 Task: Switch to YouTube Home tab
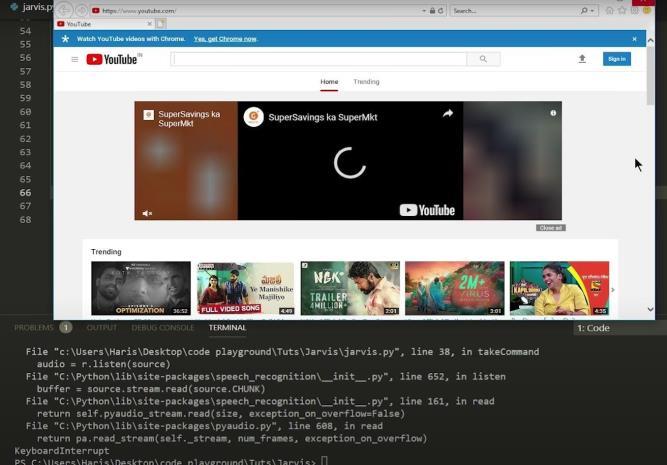coord(329,82)
